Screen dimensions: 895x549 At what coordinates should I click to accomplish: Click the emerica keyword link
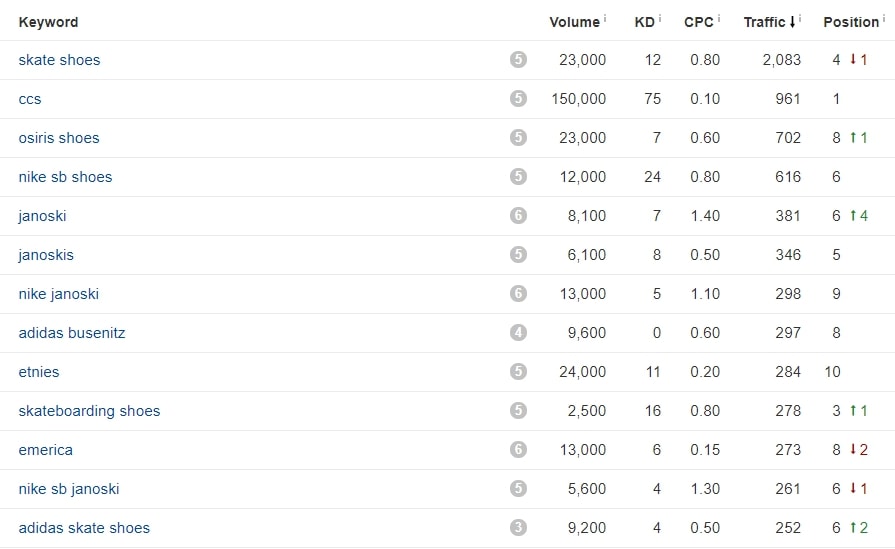pos(46,450)
